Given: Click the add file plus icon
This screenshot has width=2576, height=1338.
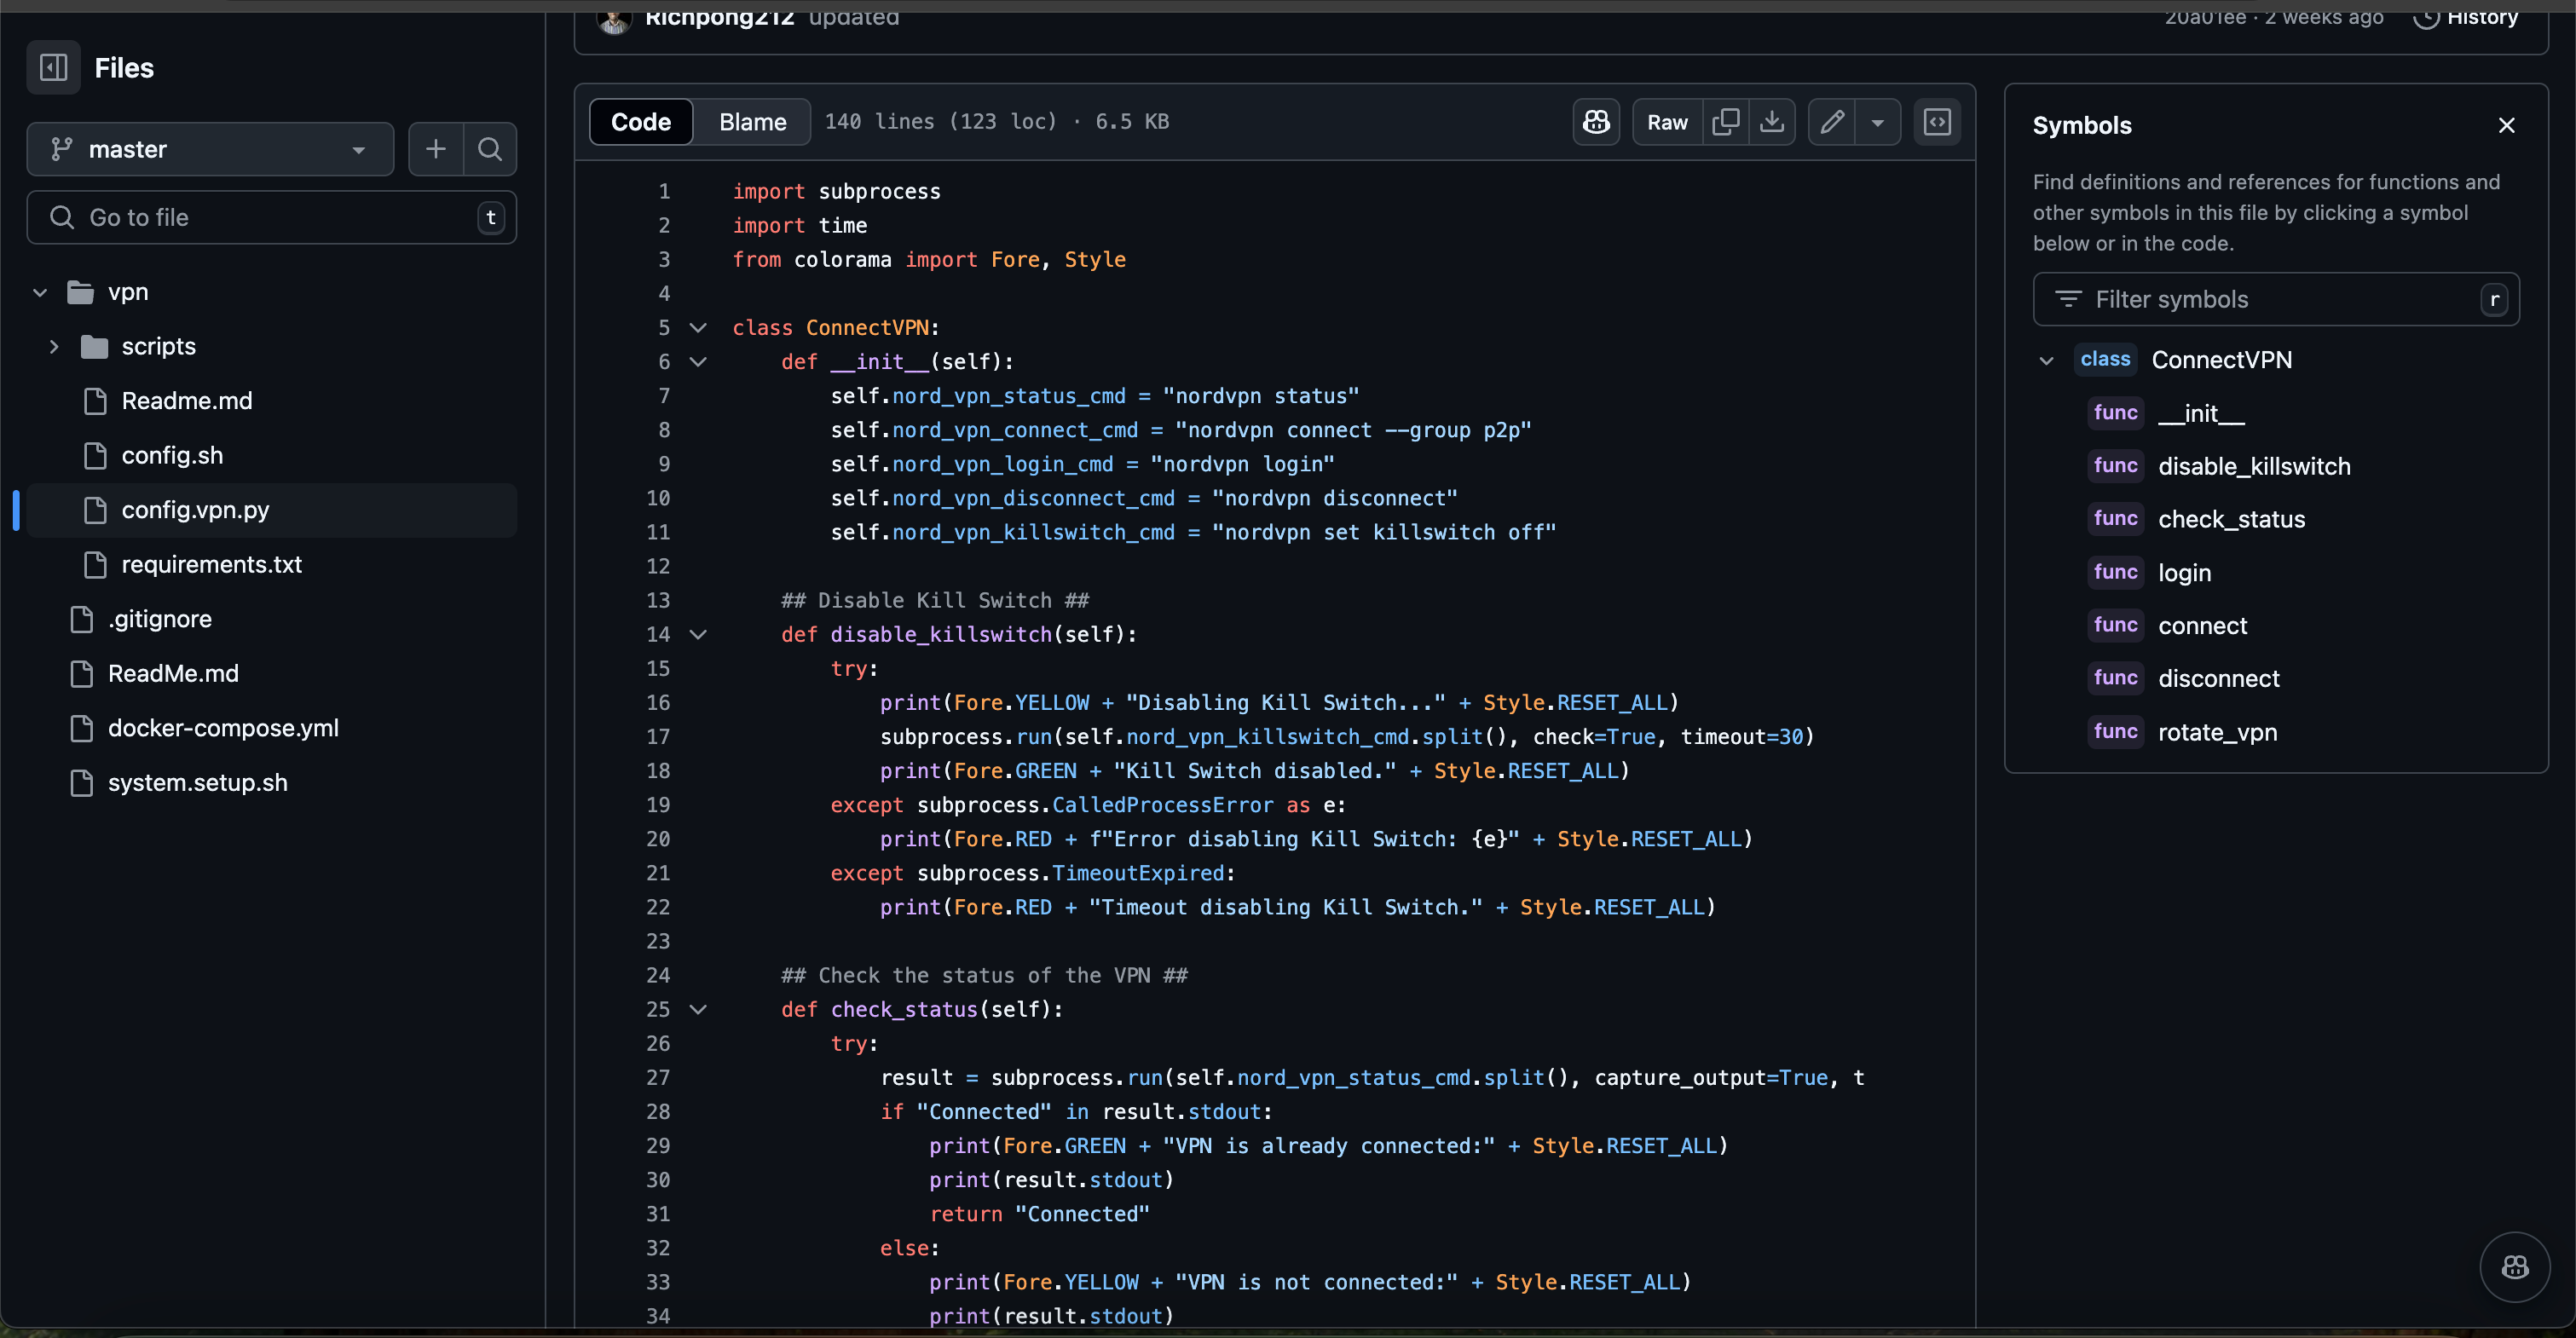Looking at the screenshot, I should pos(436,149).
